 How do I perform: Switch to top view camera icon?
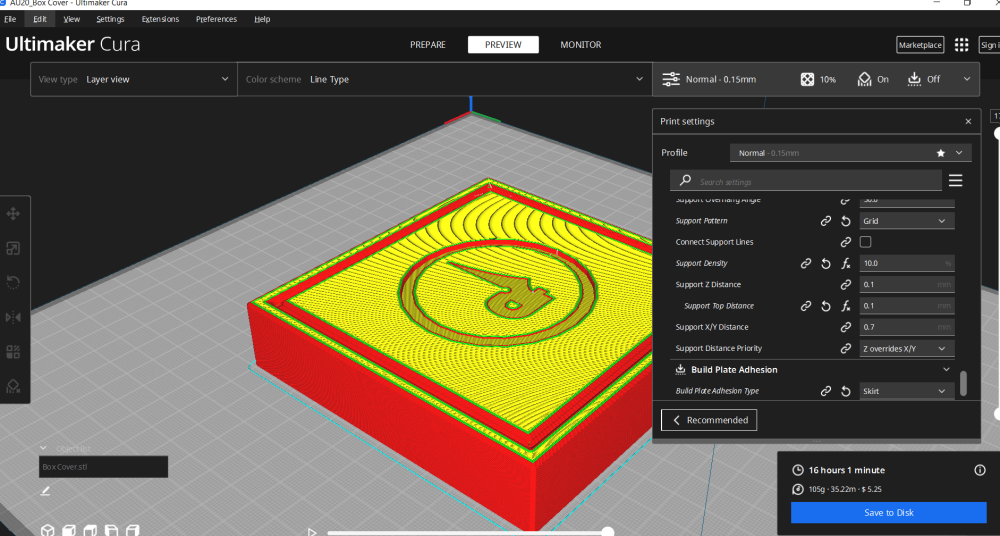click(x=90, y=530)
